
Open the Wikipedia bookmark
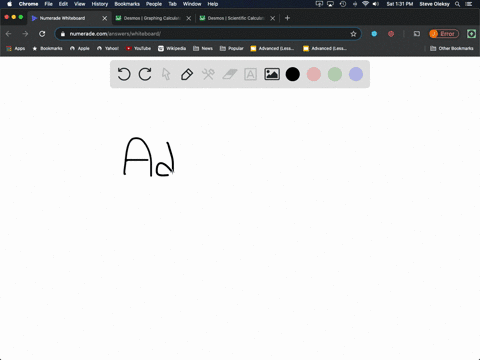172,48
